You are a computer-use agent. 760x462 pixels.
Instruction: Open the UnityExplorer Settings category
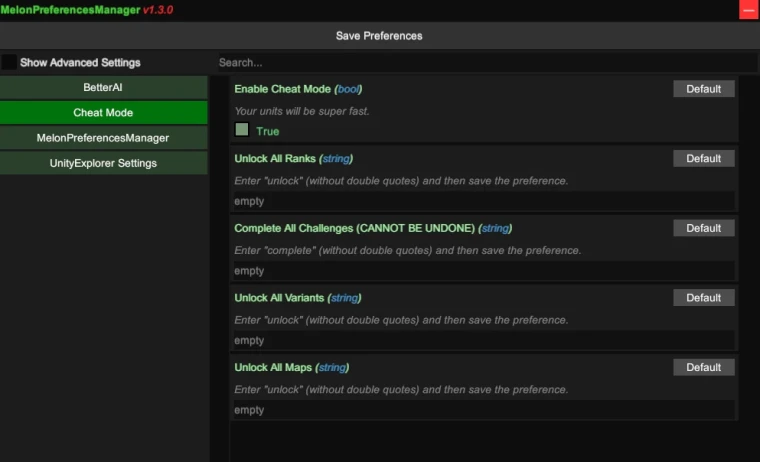point(103,163)
